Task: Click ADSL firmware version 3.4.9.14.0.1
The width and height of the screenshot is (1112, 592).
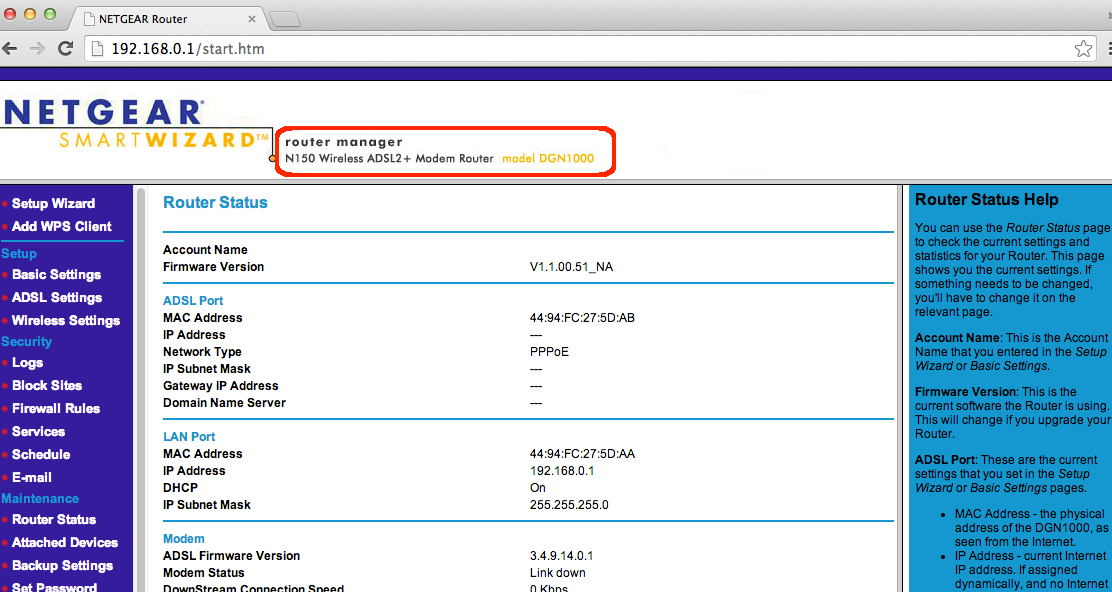Action: [x=562, y=556]
